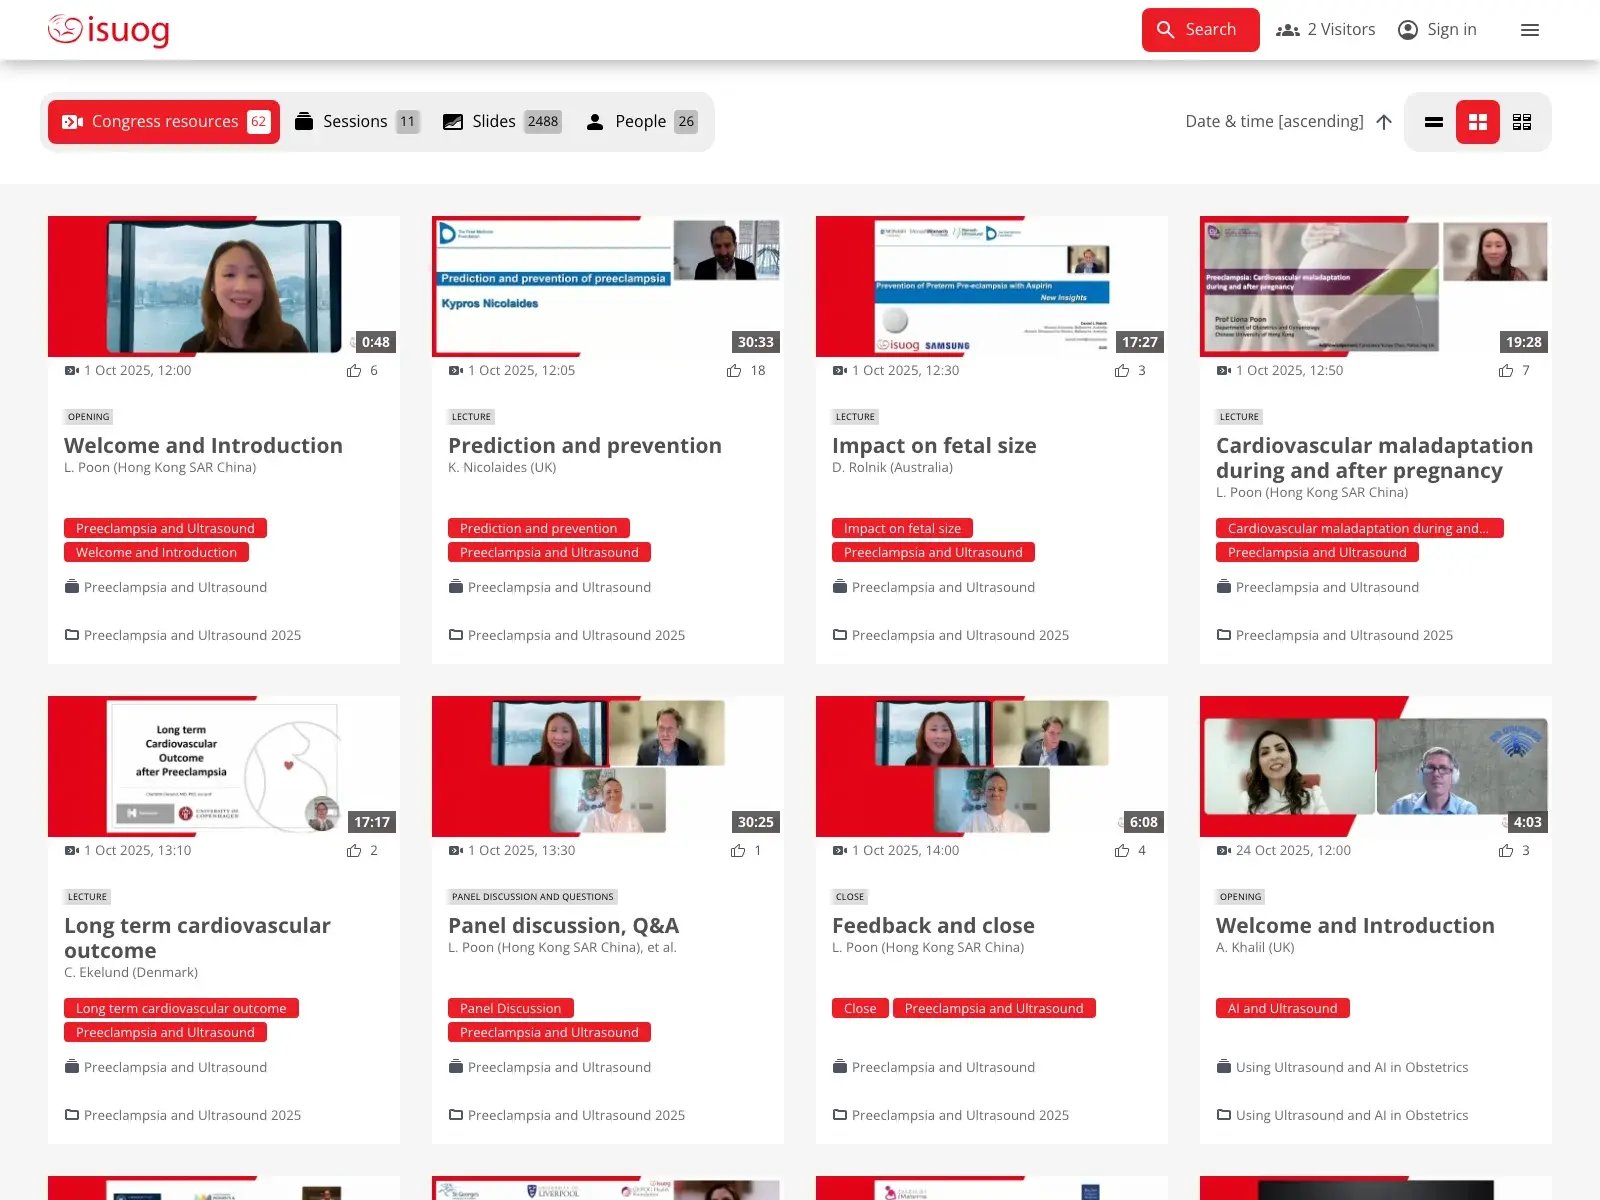Click the Sign in user icon
The height and width of the screenshot is (1200, 1600).
[1407, 30]
